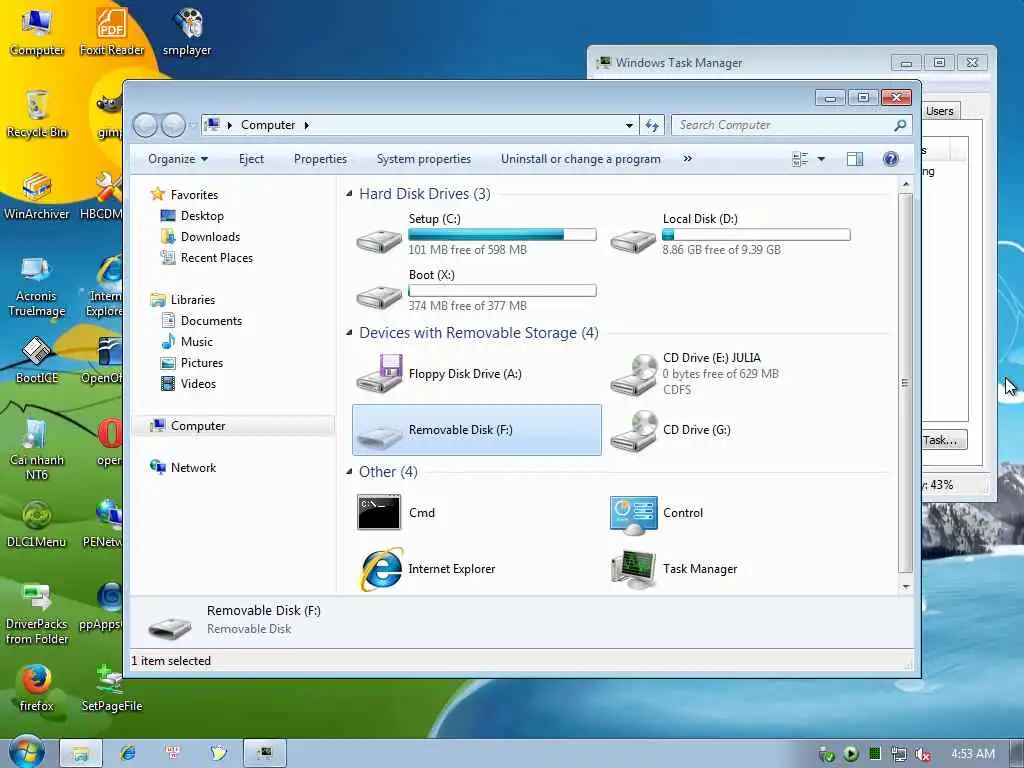Open Desktop in the navigation pane
The height and width of the screenshot is (768, 1024).
coord(202,216)
